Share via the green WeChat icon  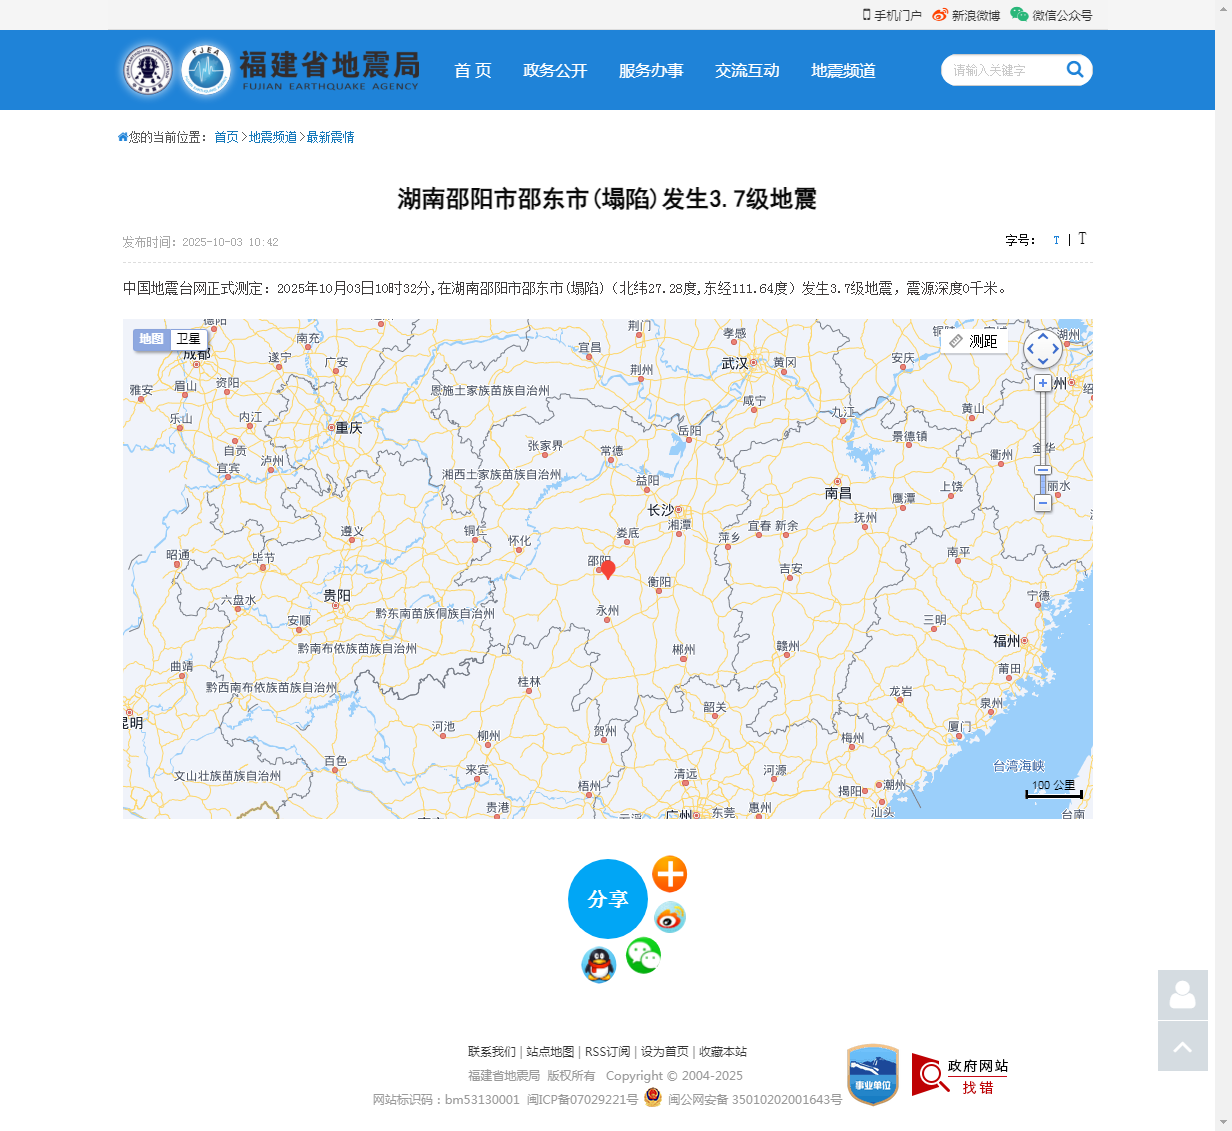pos(643,956)
